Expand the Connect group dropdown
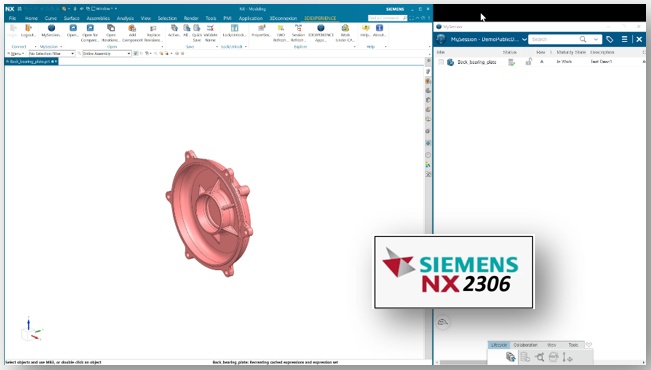The width and height of the screenshot is (651, 370). coord(35,47)
